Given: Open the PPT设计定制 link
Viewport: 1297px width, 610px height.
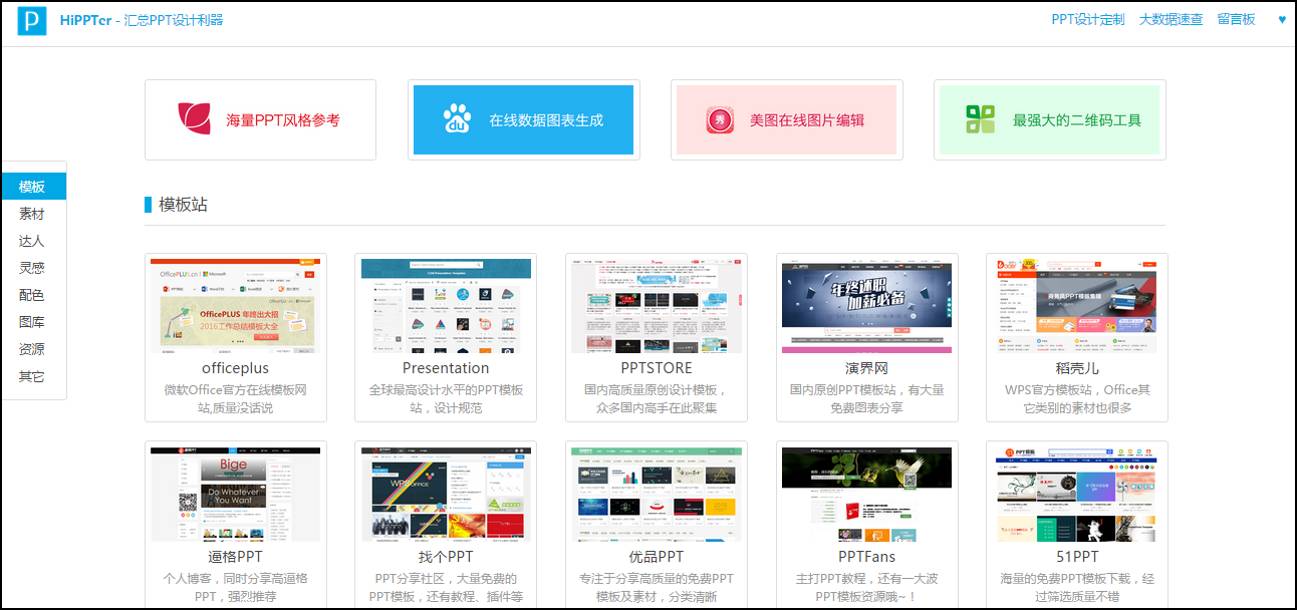Looking at the screenshot, I should coord(1086,19).
